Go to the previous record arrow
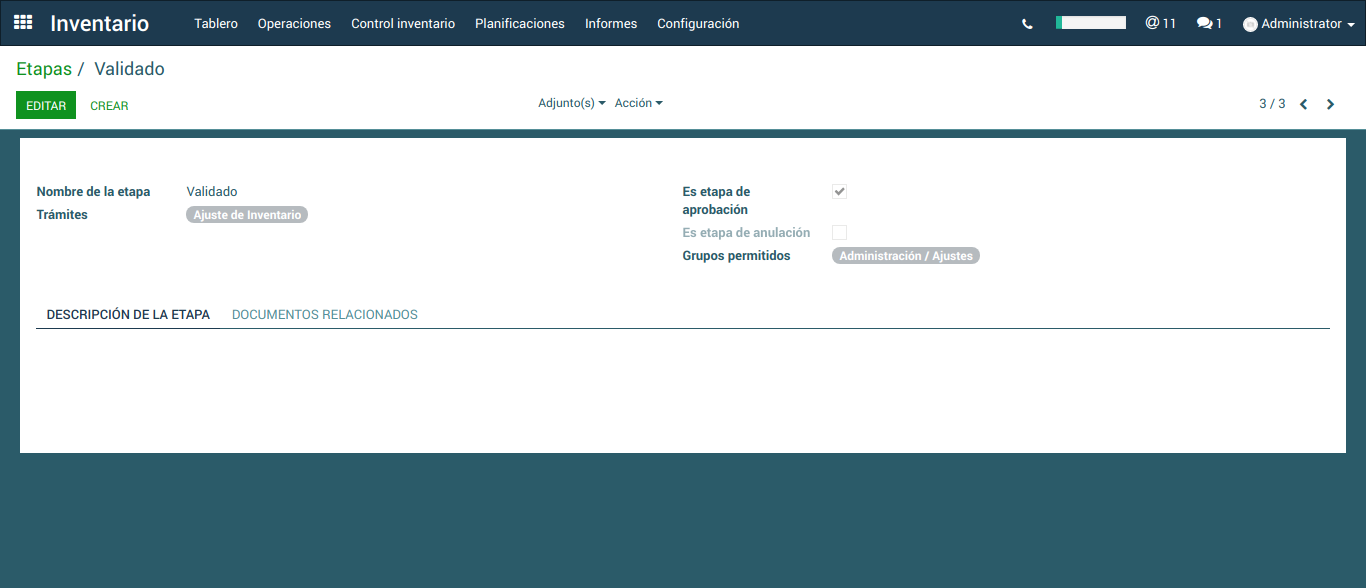Image resolution: width=1366 pixels, height=588 pixels. coord(1304,104)
